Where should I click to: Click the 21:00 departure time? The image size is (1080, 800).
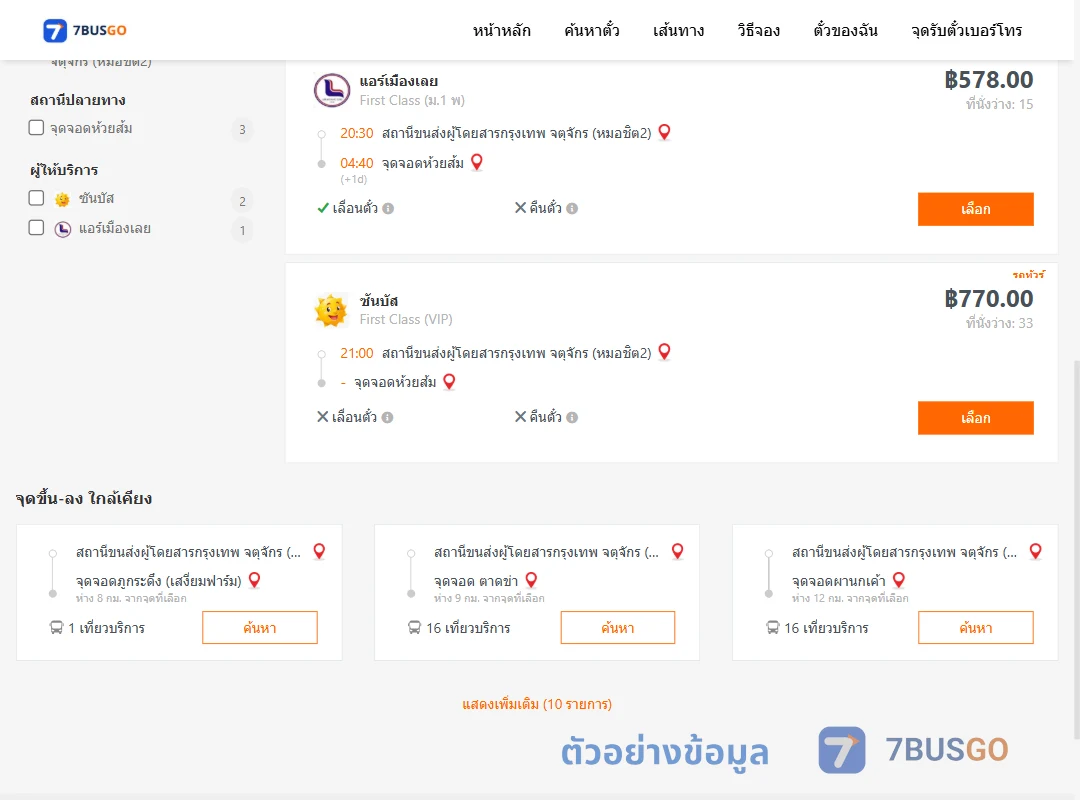pos(356,353)
